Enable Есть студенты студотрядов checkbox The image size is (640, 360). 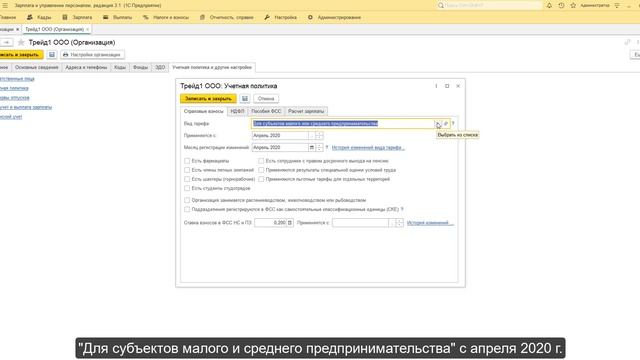pos(187,188)
